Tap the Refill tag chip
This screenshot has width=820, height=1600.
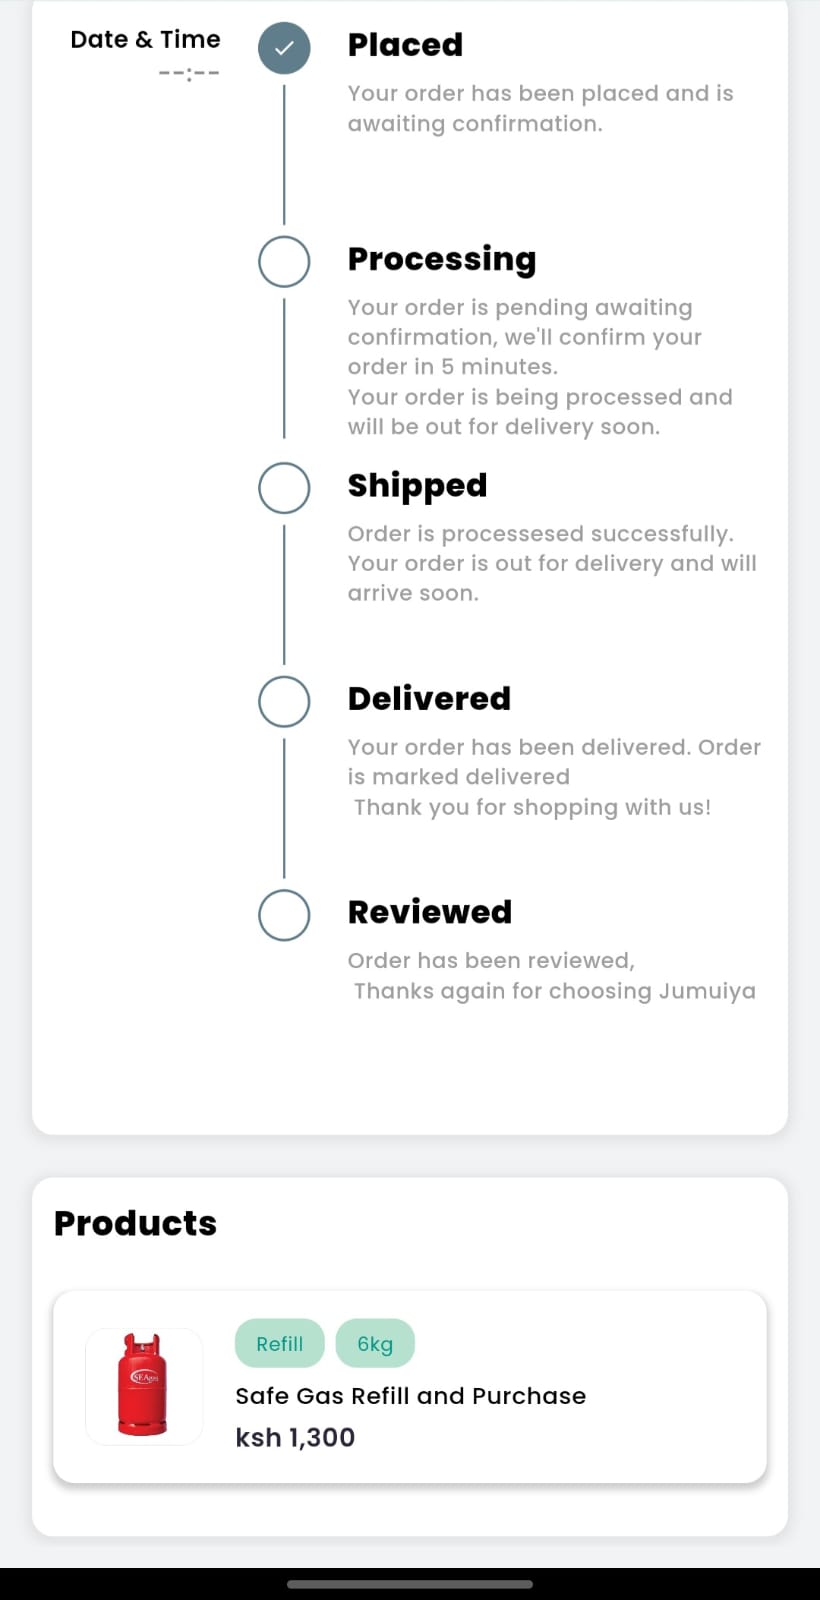pos(279,1343)
